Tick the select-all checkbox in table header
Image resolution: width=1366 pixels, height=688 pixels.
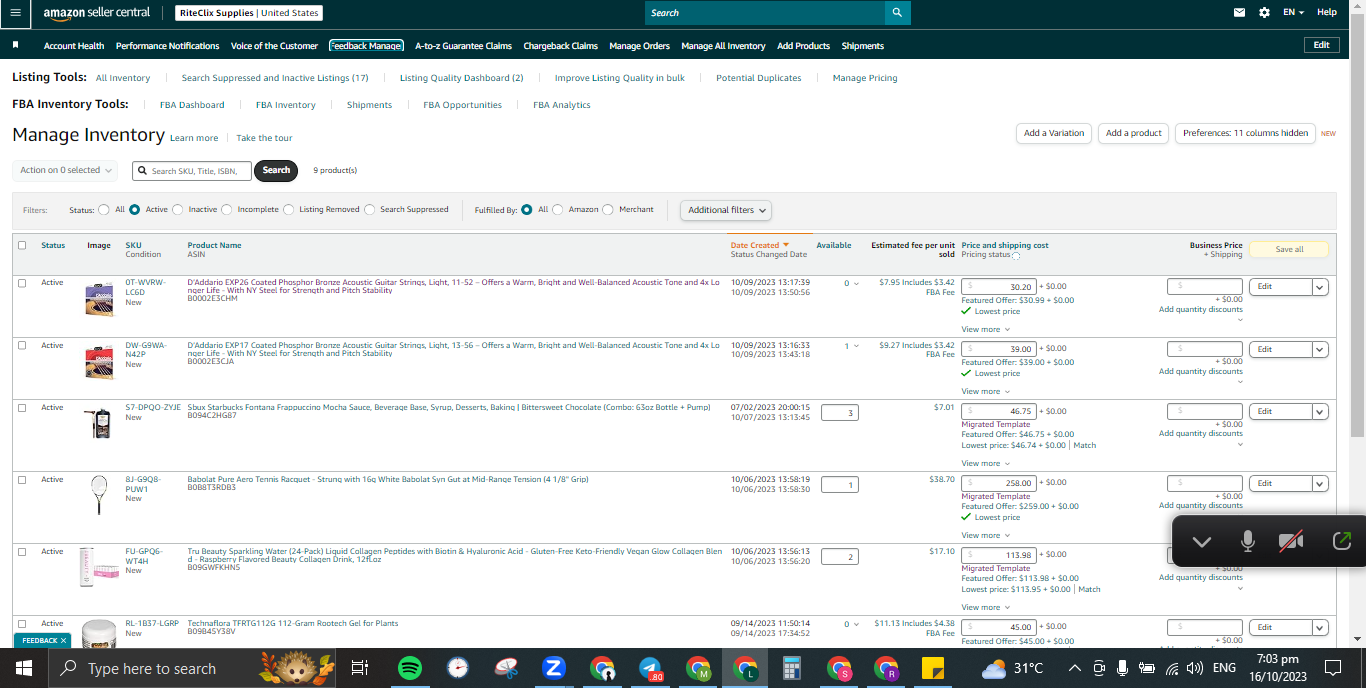(22, 245)
